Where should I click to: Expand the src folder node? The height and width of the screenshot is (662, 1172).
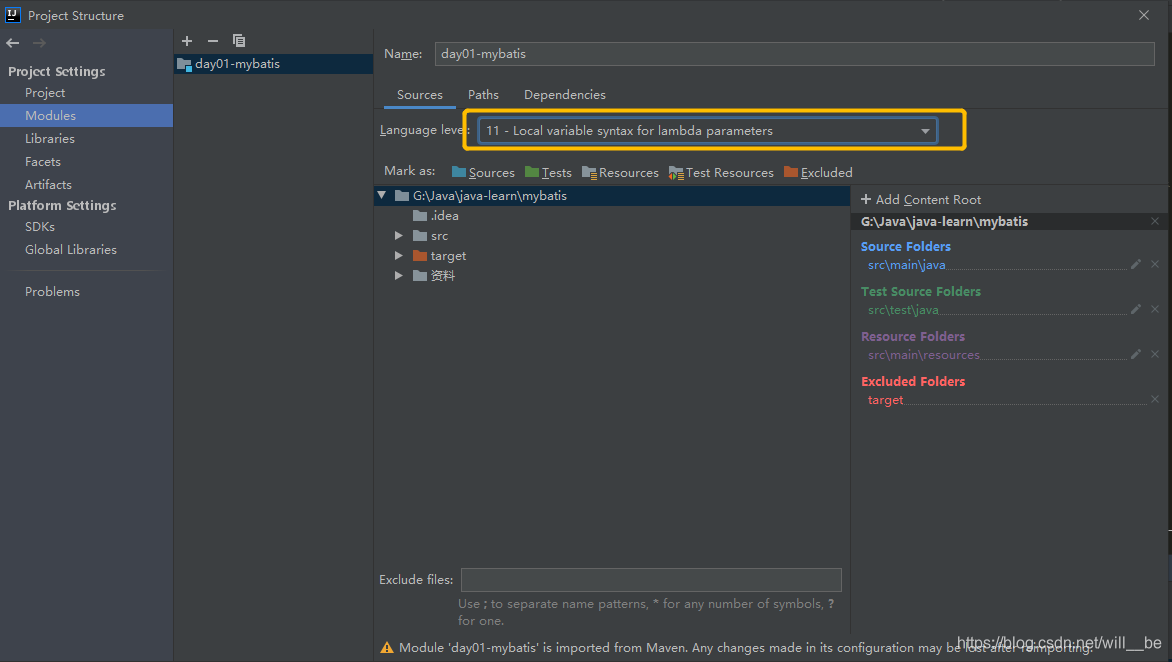pos(398,235)
